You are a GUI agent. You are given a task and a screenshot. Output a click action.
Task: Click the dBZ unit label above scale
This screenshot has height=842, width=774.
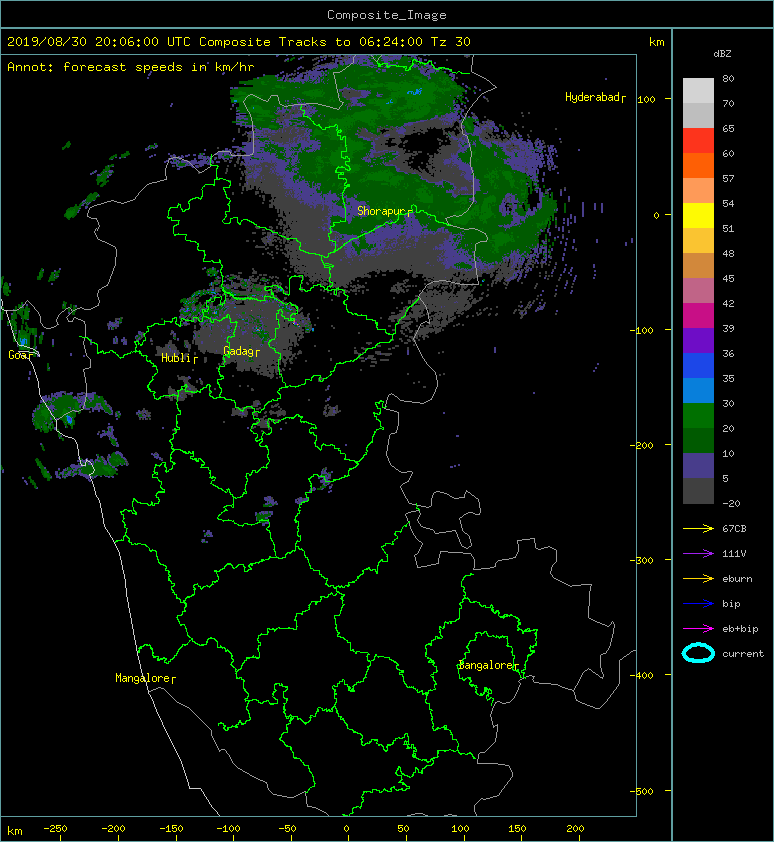(x=722, y=54)
